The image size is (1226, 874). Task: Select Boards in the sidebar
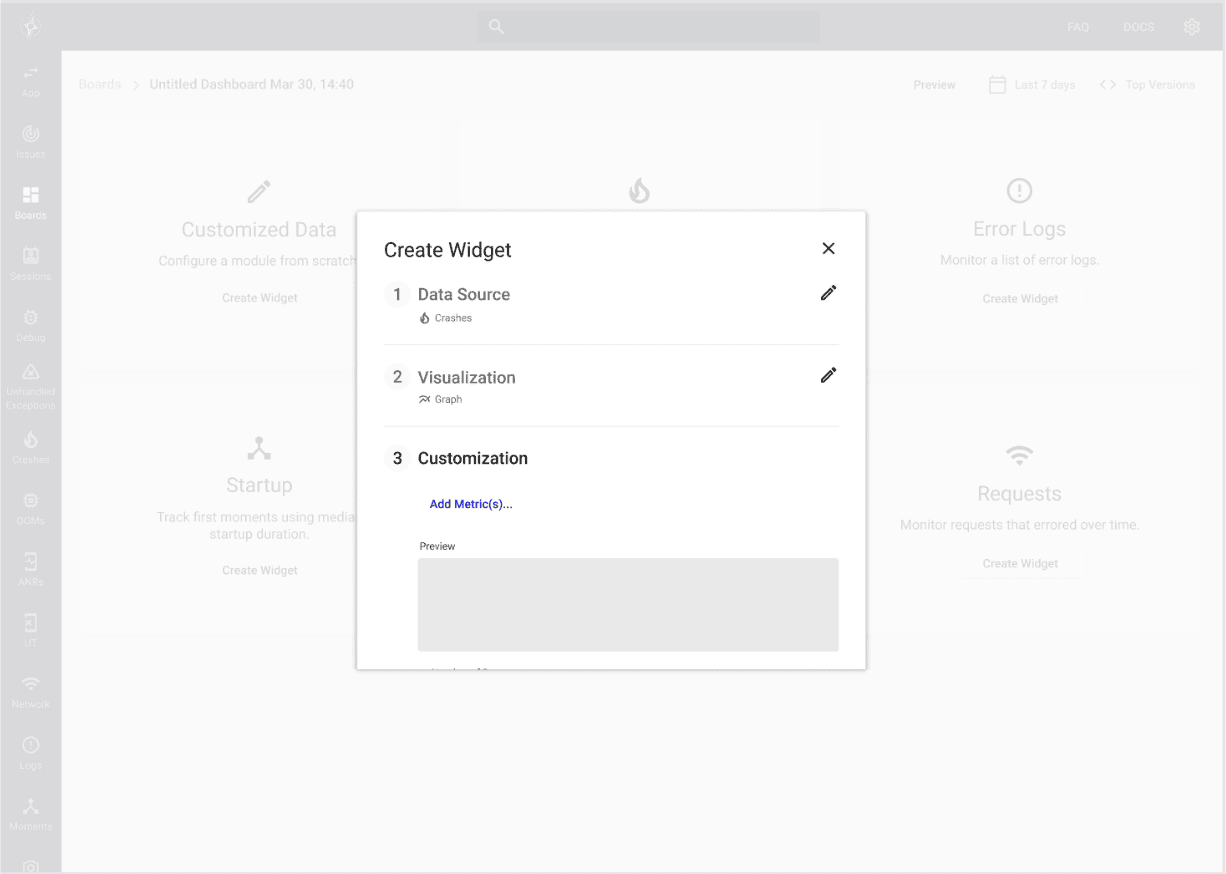coord(31,204)
